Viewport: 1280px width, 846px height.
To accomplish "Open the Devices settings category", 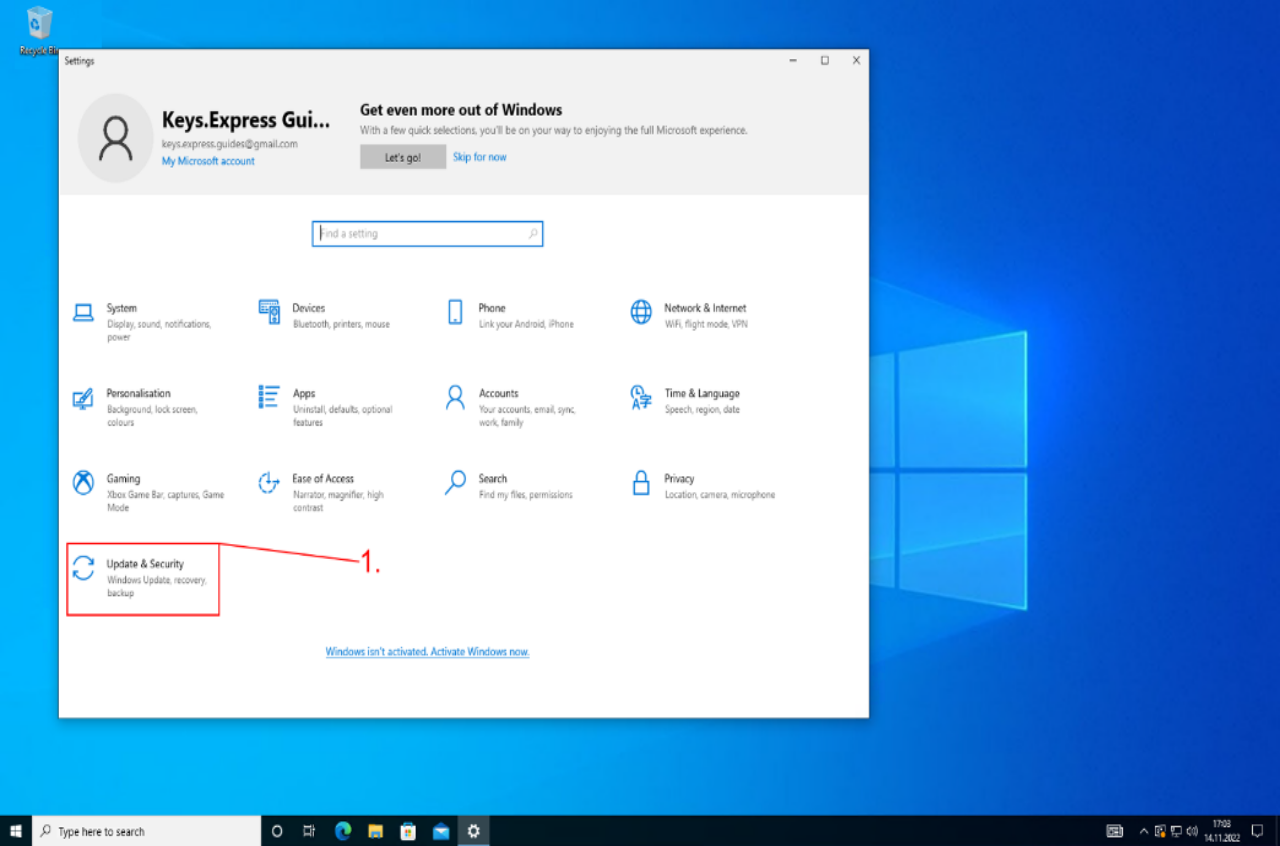I will point(308,309).
